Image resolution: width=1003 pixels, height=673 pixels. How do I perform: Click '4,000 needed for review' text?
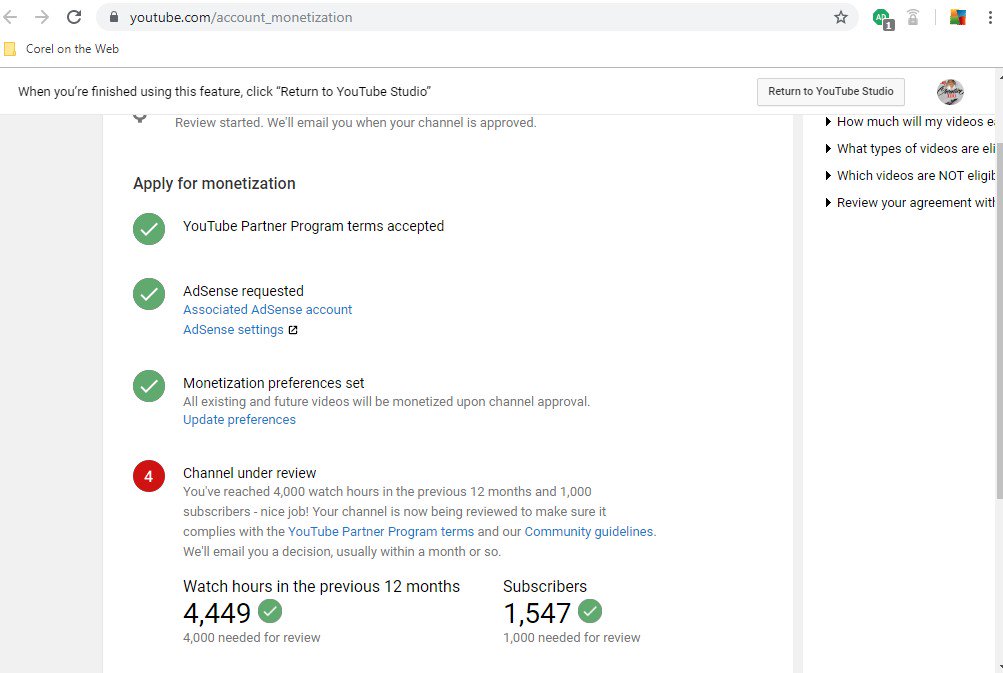(251, 638)
